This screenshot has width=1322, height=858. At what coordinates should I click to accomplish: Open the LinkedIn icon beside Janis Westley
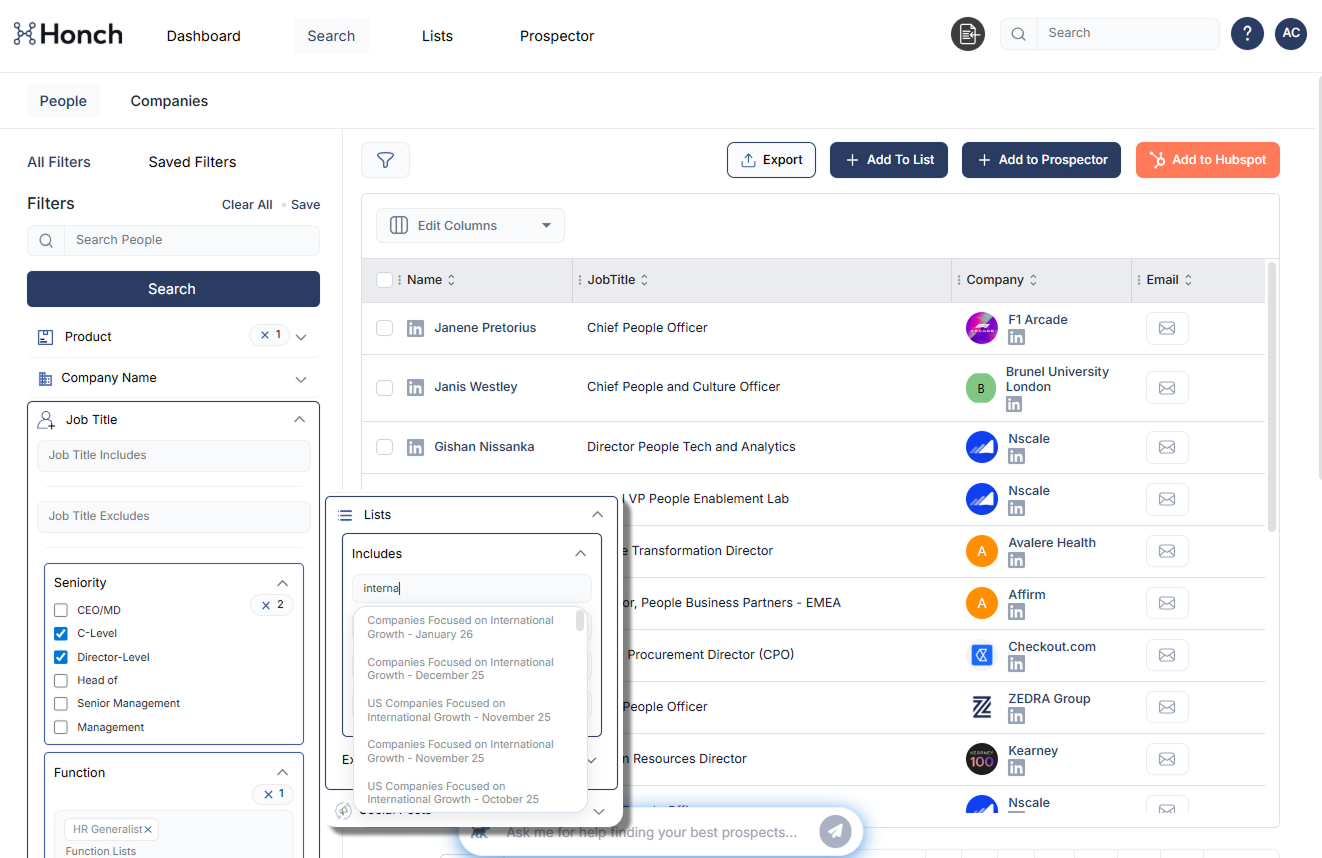[415, 387]
